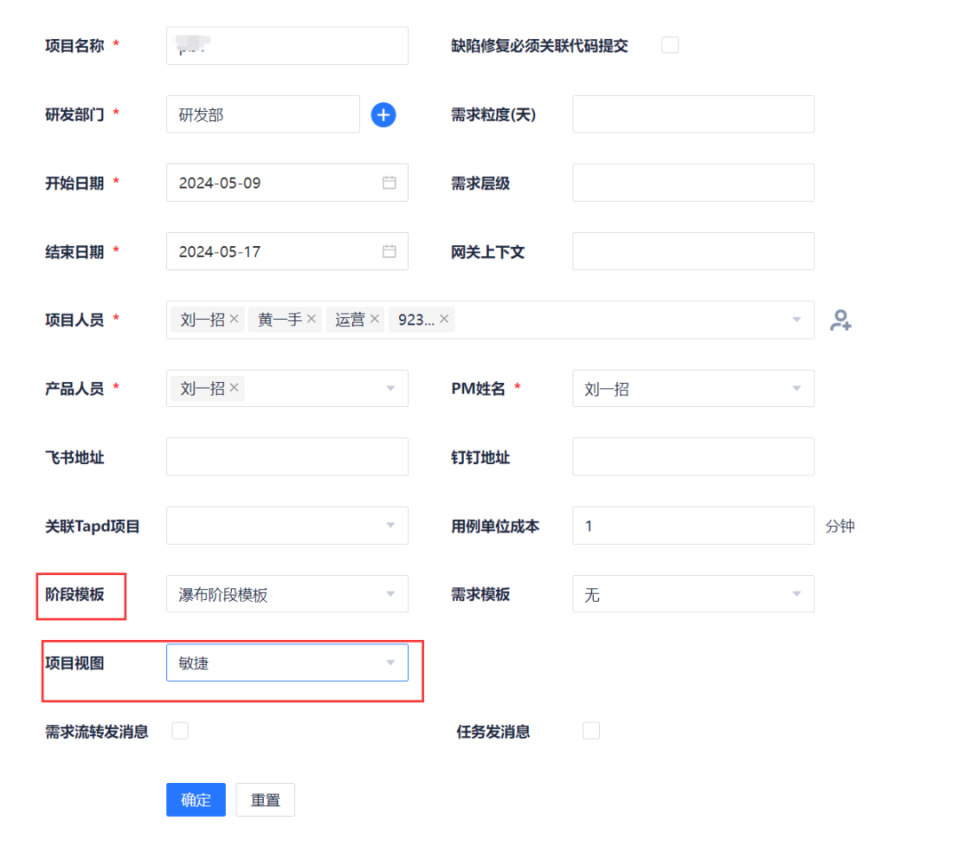The width and height of the screenshot is (960, 847).
Task: Open the 需求模板 dropdown showing 无
Action: tap(693, 594)
